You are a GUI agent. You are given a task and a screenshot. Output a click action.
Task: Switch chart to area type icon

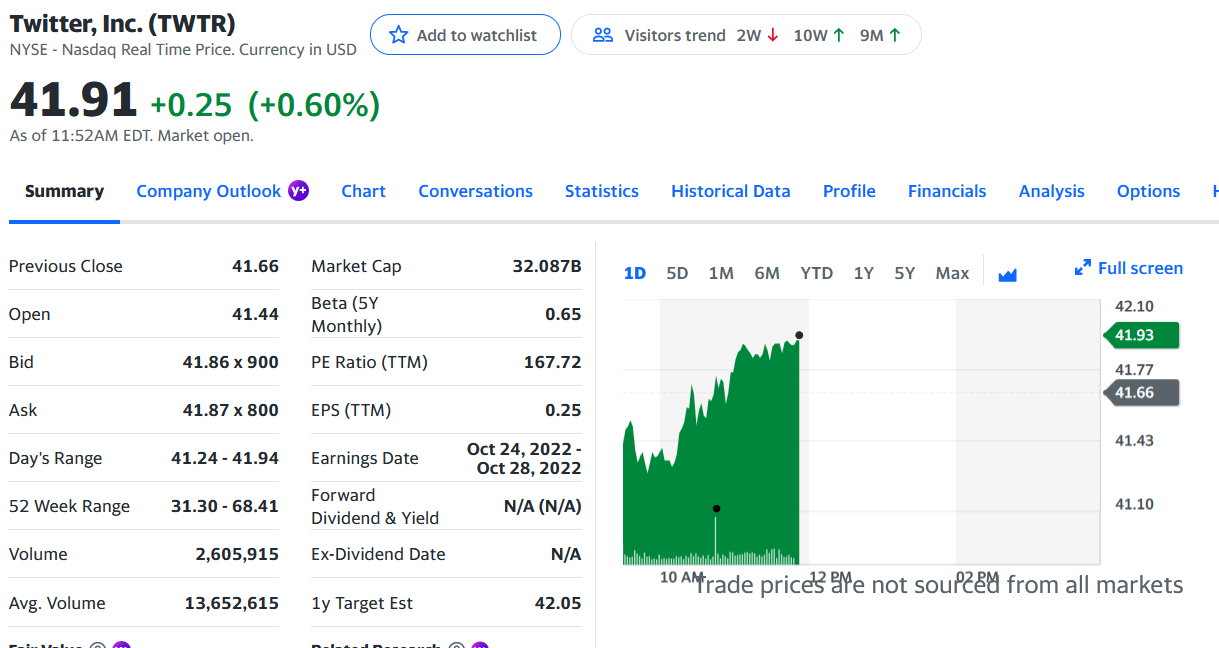coord(1007,273)
